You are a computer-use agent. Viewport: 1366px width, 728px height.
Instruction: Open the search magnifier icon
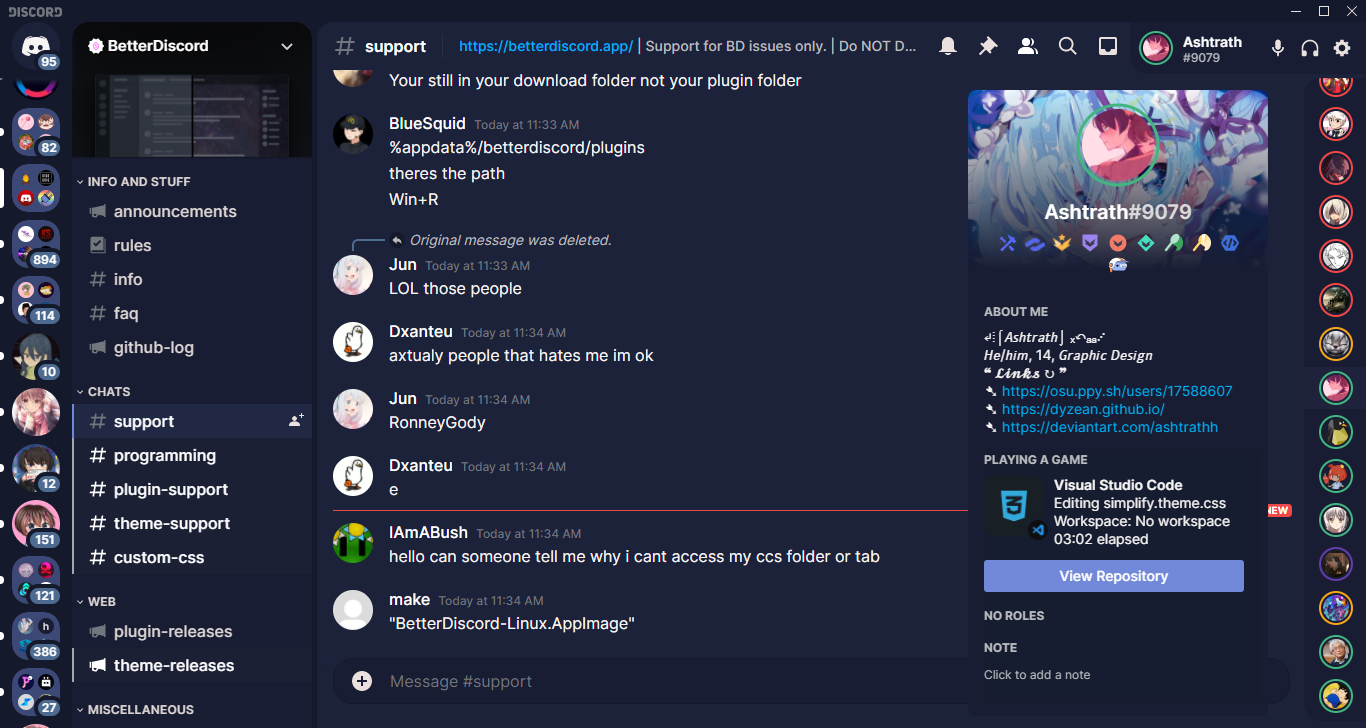point(1067,46)
